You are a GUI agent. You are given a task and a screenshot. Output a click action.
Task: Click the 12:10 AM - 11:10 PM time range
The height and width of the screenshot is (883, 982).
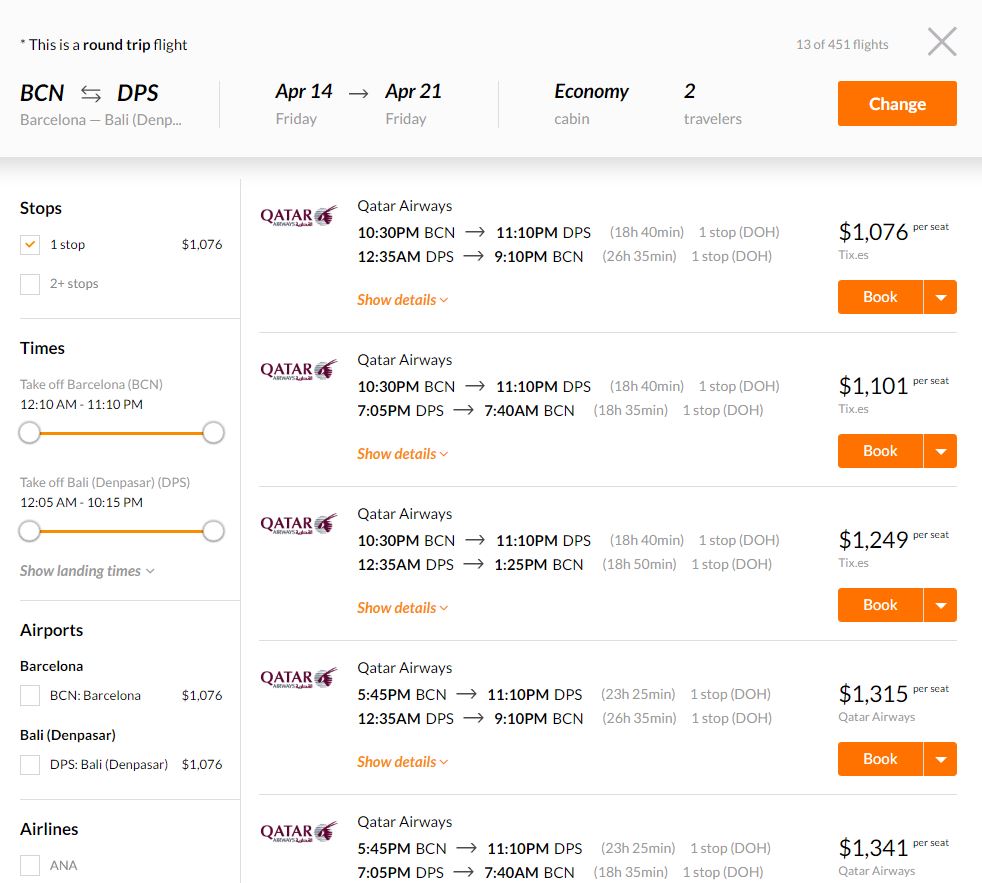click(x=81, y=405)
